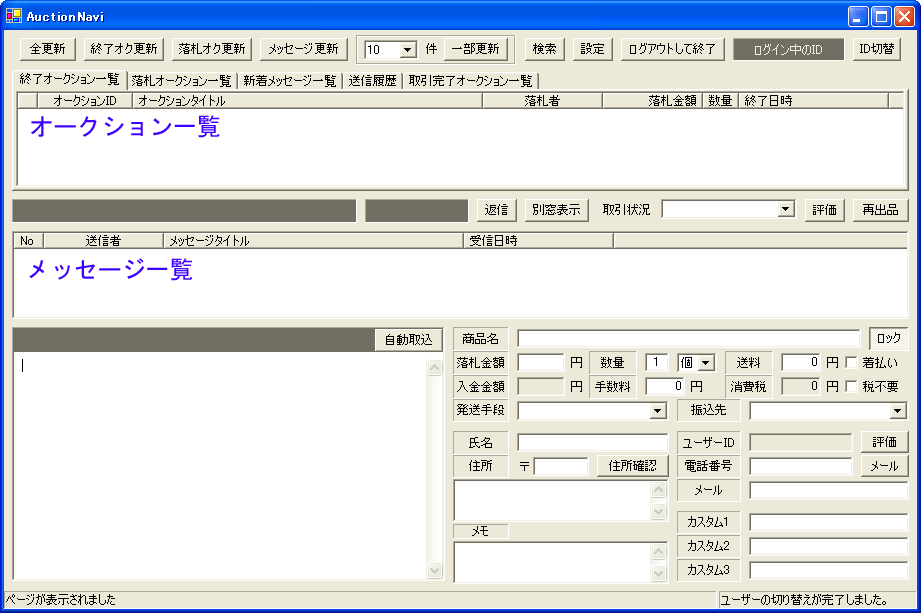Image resolution: width=921 pixels, height=613 pixels.
Task: Toggle the 税不要 checkbox
Action: [x=852, y=386]
